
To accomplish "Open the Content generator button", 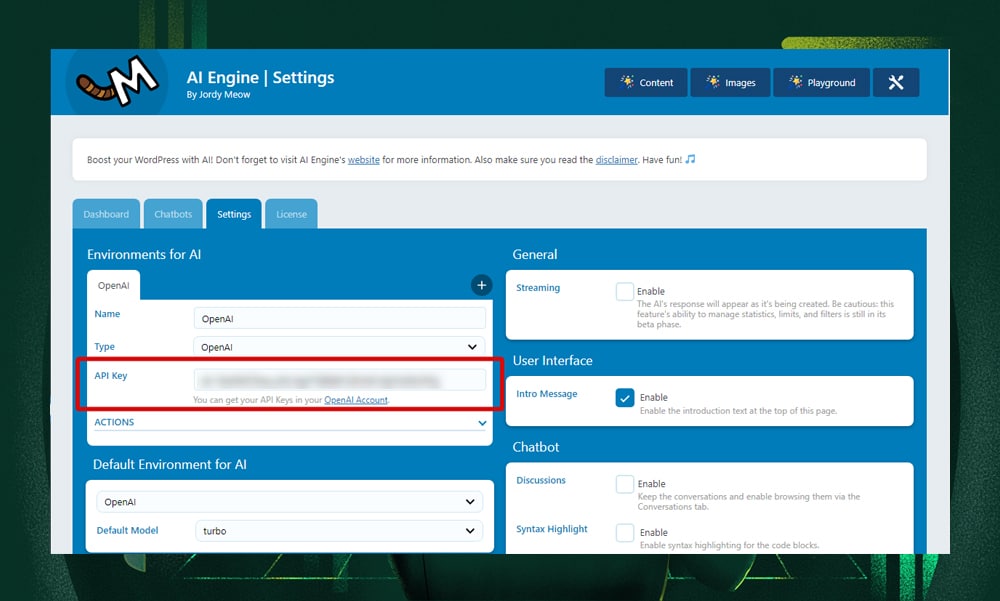I will click(x=646, y=83).
